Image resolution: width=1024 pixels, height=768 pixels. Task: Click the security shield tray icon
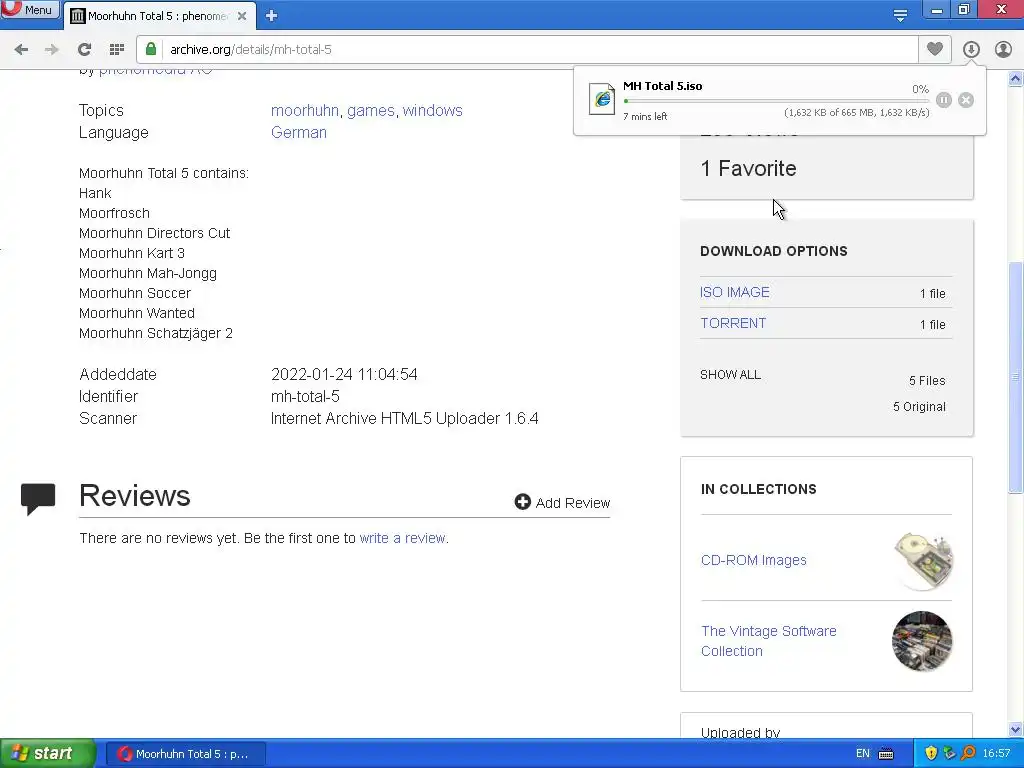pos(931,753)
